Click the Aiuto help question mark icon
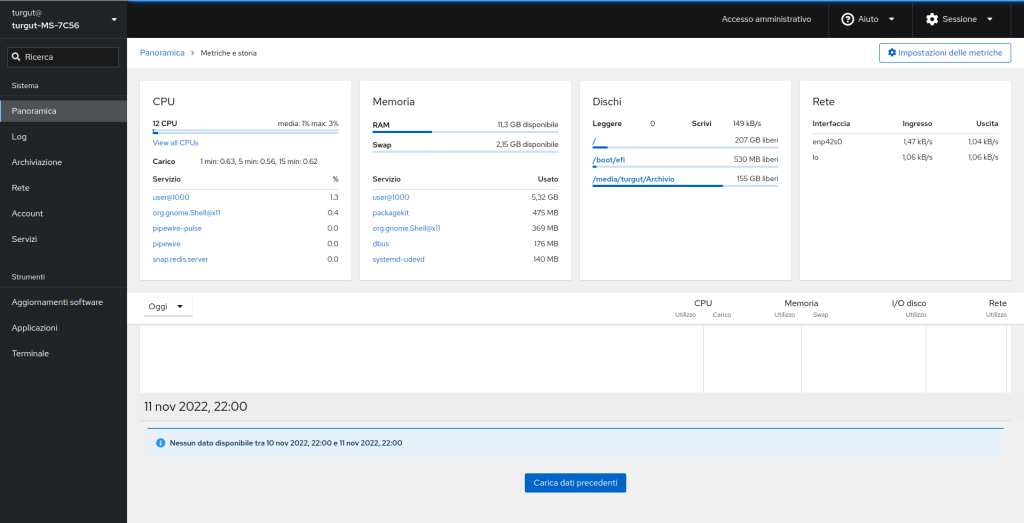 (848, 19)
